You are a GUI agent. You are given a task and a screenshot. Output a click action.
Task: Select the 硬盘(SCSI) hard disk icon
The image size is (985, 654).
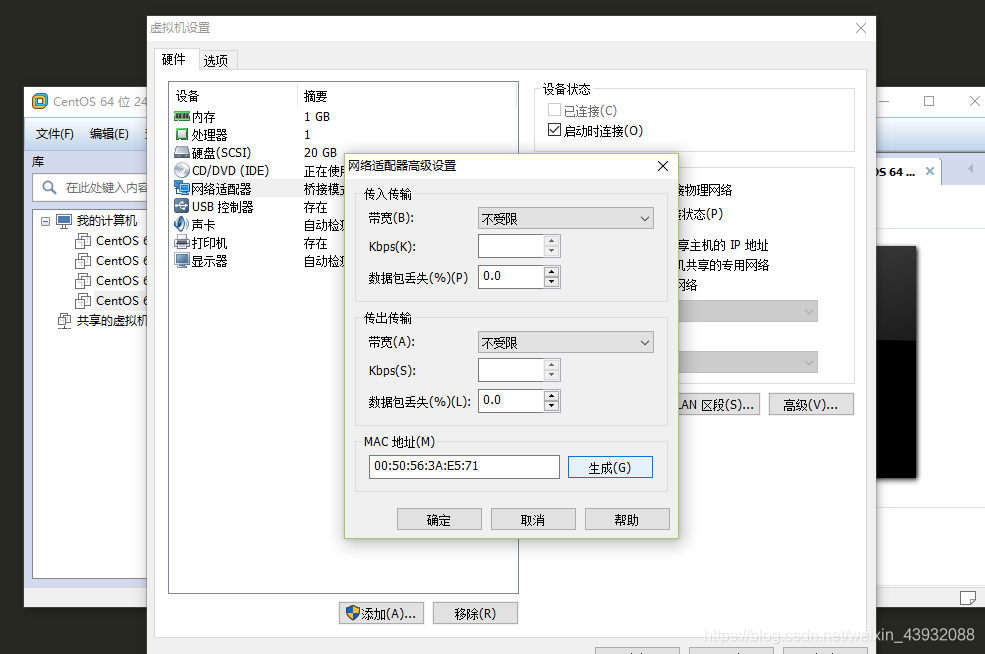tap(182, 153)
